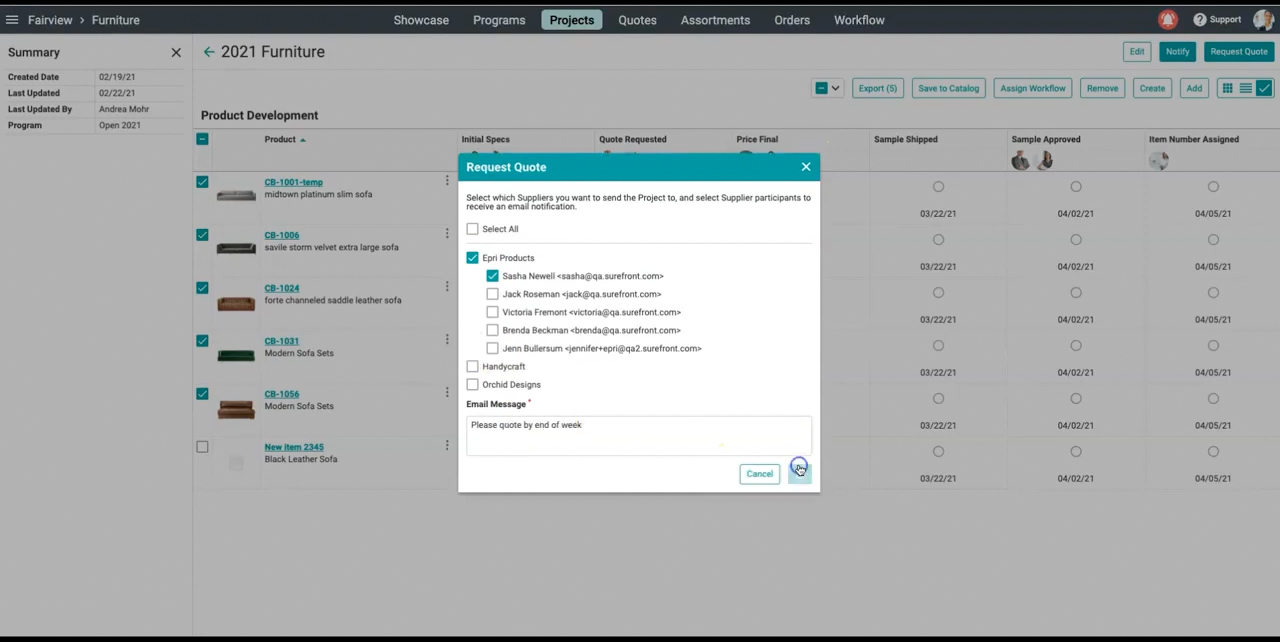Open Support help icon
This screenshot has height=642, width=1280.
[1200, 20]
